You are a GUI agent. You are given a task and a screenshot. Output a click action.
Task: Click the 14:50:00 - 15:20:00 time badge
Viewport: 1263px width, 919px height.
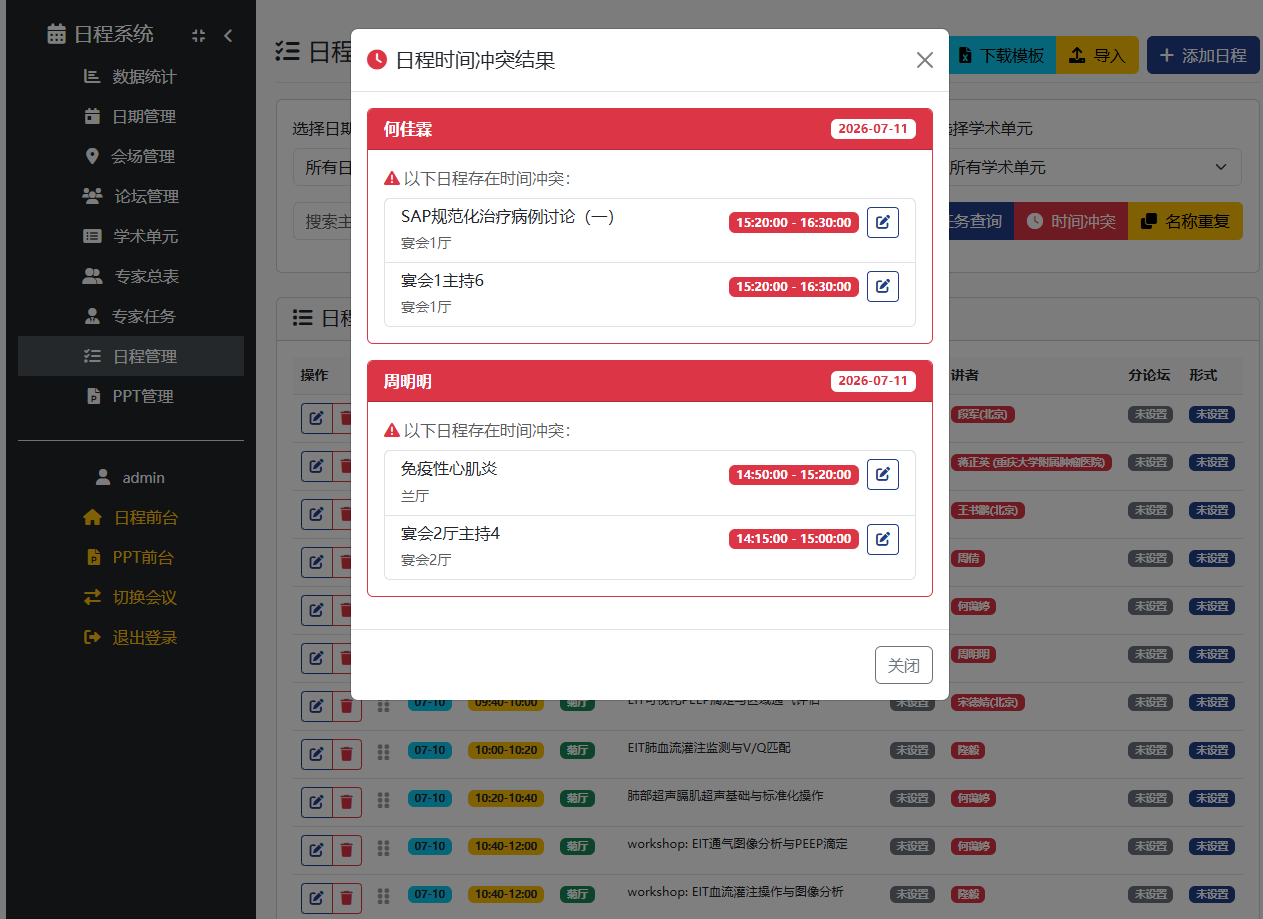[x=794, y=475]
